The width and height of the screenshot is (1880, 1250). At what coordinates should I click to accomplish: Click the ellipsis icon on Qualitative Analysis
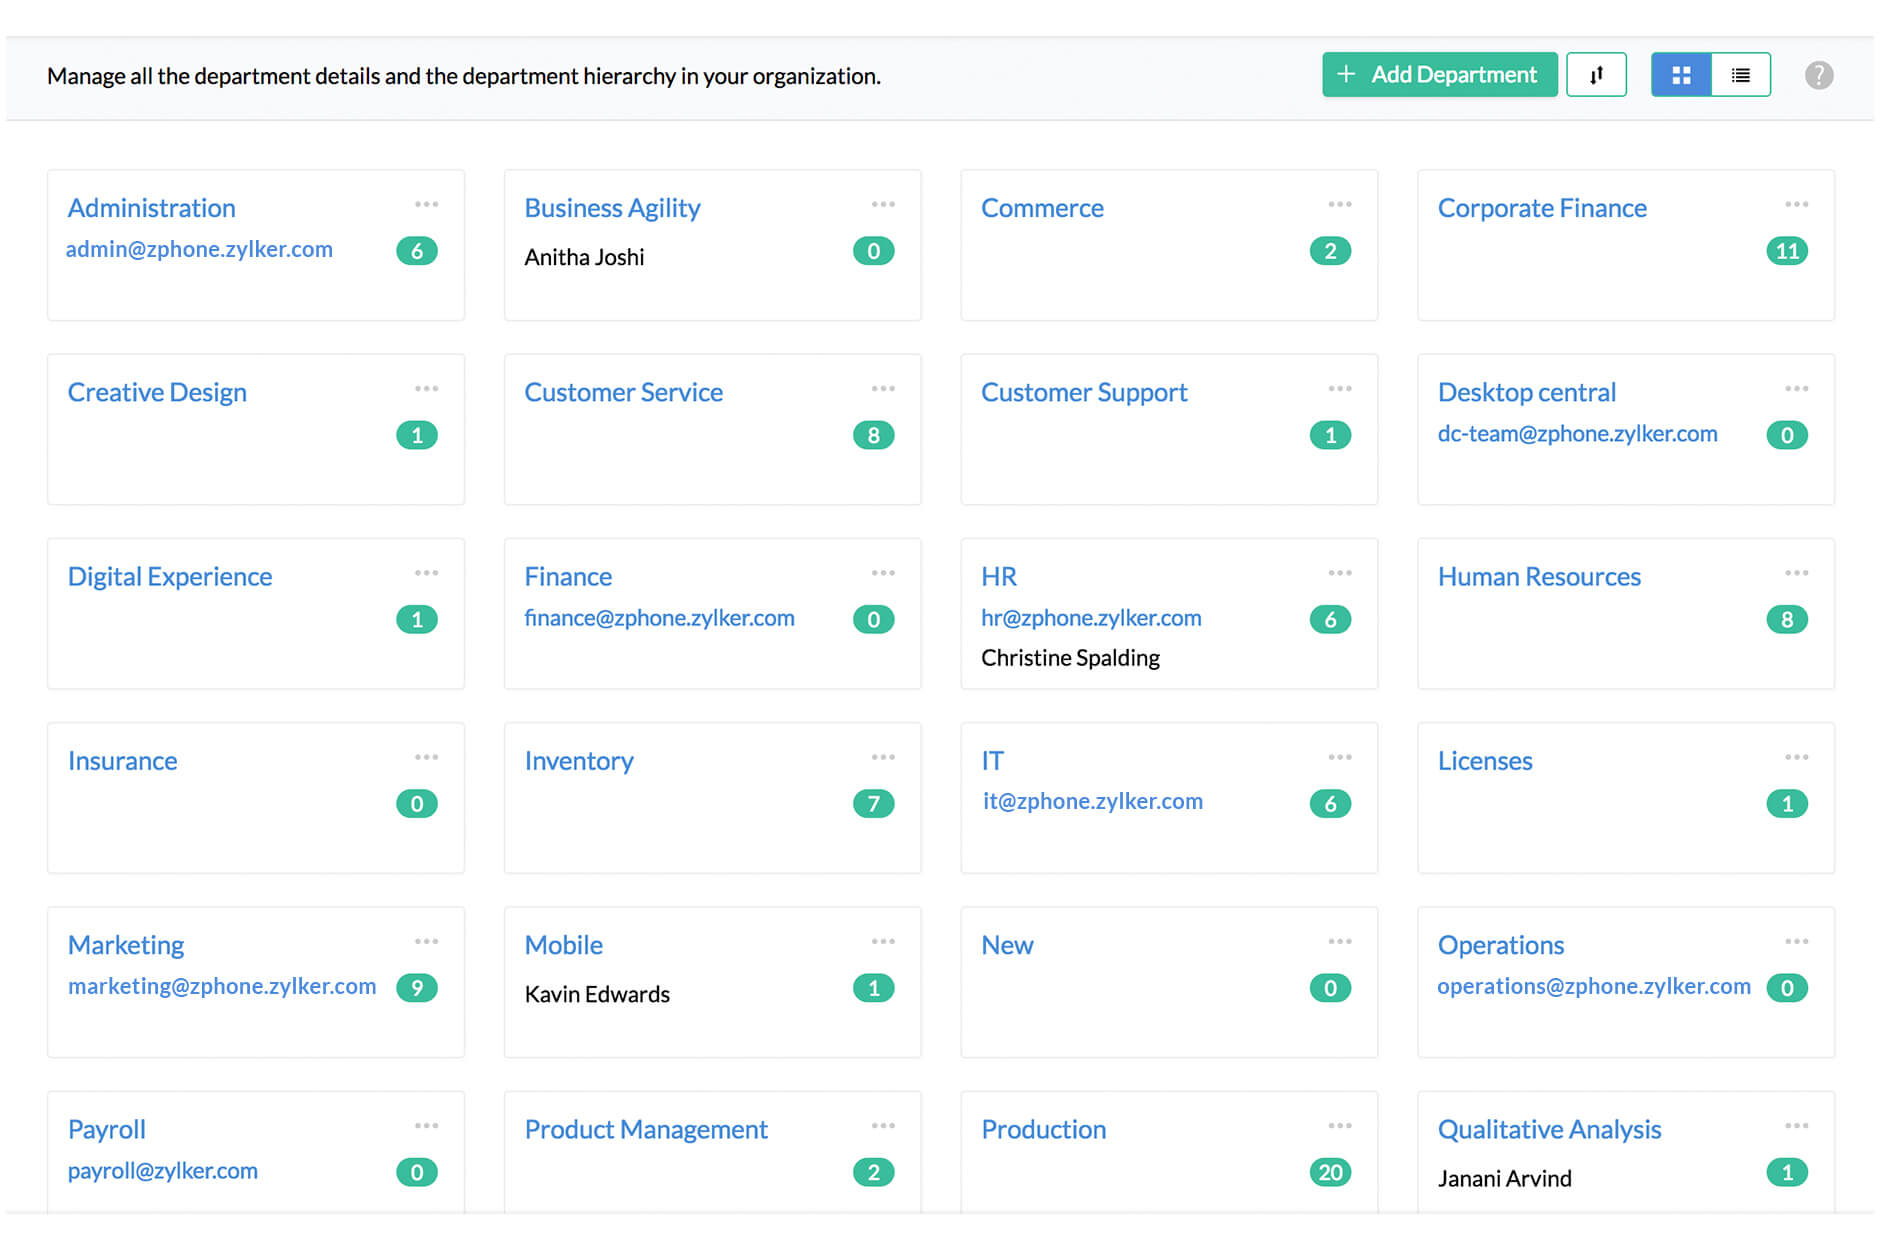[x=1797, y=1124]
